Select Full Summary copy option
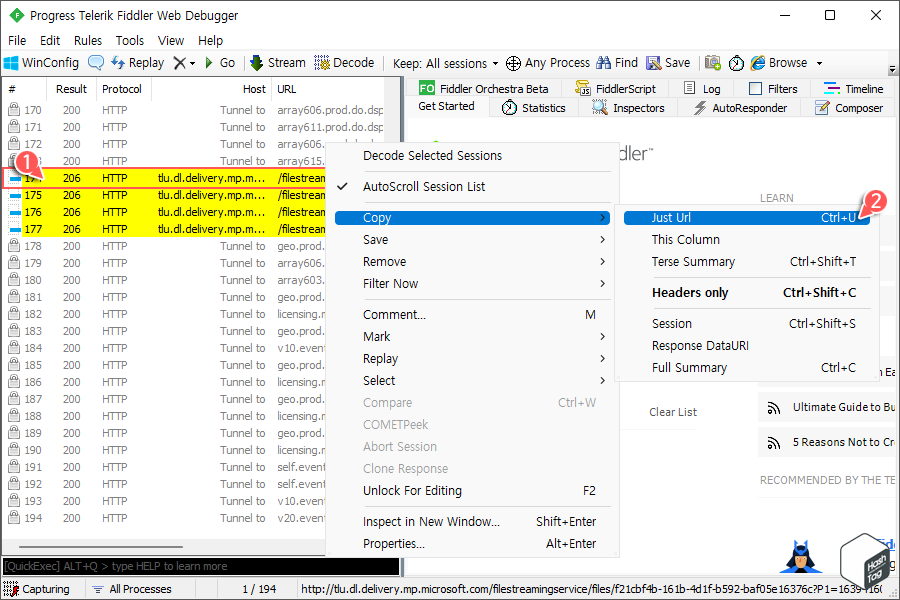This screenshot has width=900, height=600. pyautogui.click(x=747, y=367)
